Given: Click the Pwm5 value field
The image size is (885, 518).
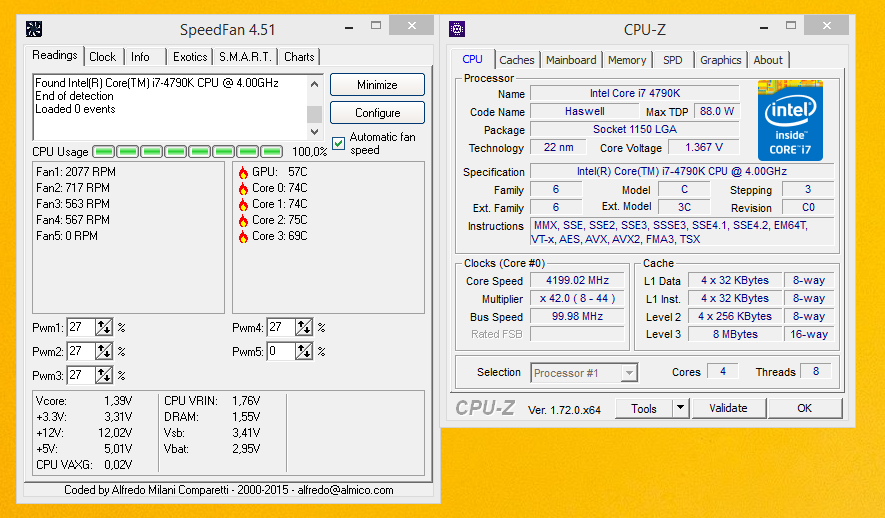Looking at the screenshot, I should tap(281, 352).
